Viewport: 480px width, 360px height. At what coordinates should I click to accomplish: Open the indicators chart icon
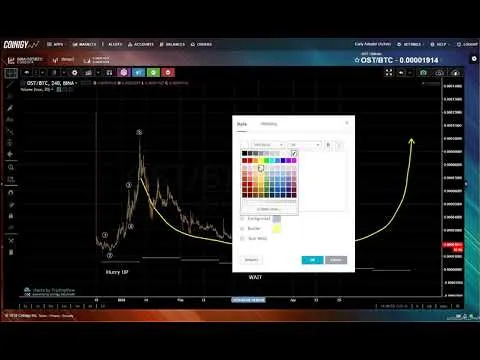pyautogui.click(x=88, y=73)
